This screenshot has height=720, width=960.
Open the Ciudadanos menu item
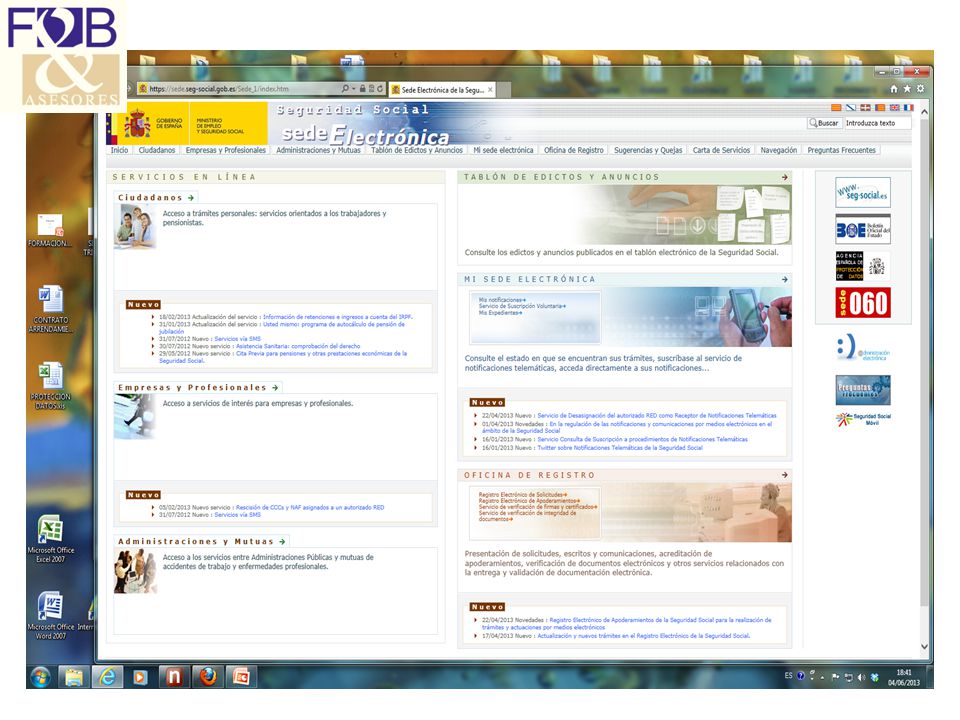point(157,150)
